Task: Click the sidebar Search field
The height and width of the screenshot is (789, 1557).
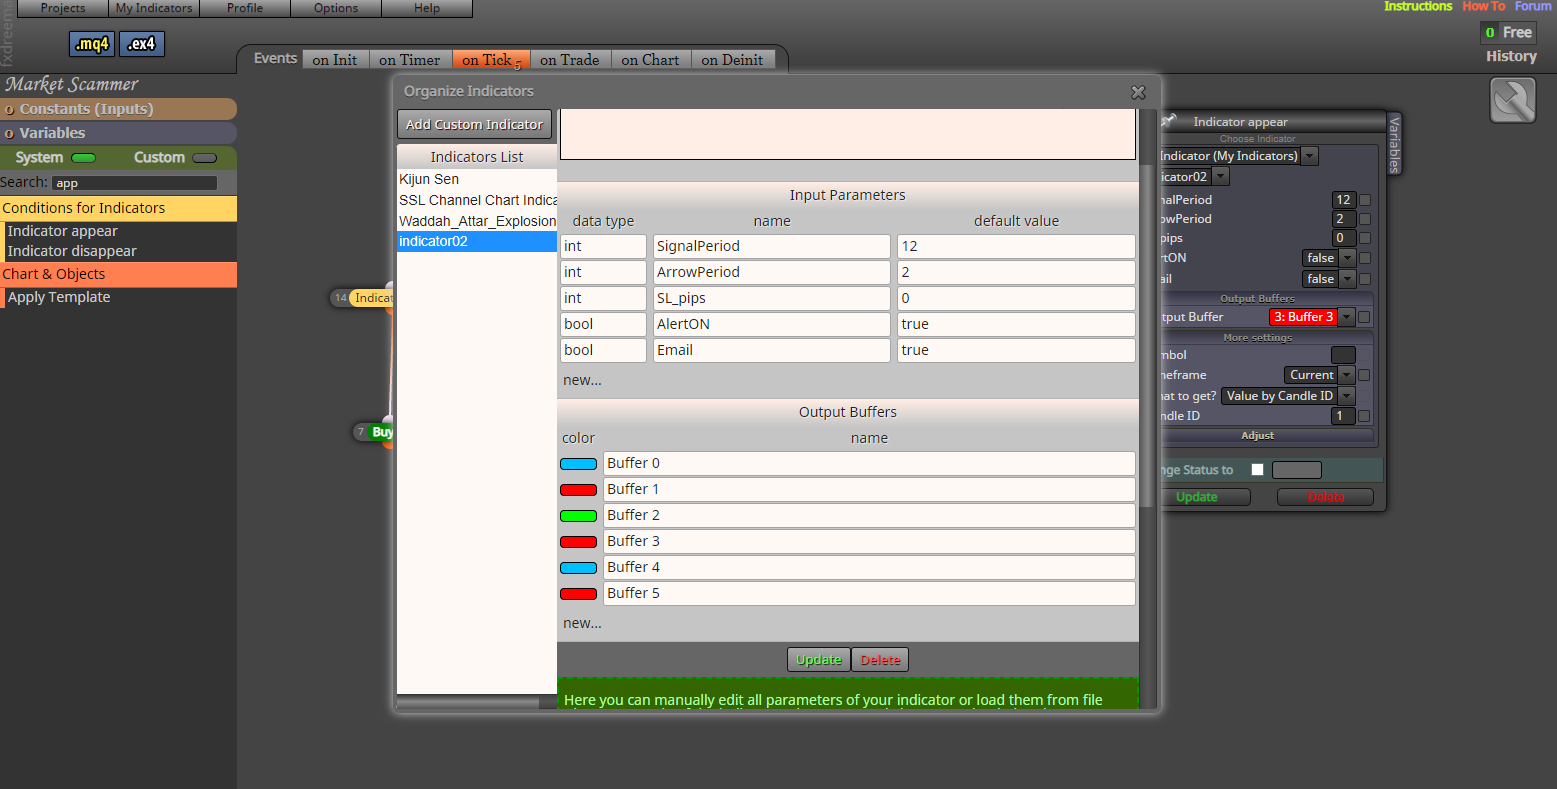Action: pos(134,183)
